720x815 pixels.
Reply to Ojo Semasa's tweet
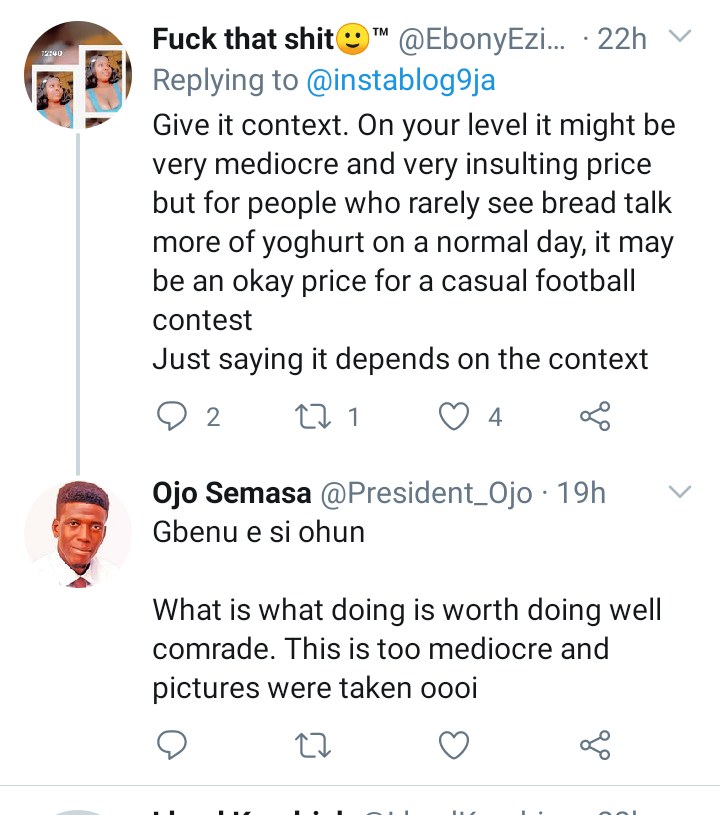click(174, 744)
